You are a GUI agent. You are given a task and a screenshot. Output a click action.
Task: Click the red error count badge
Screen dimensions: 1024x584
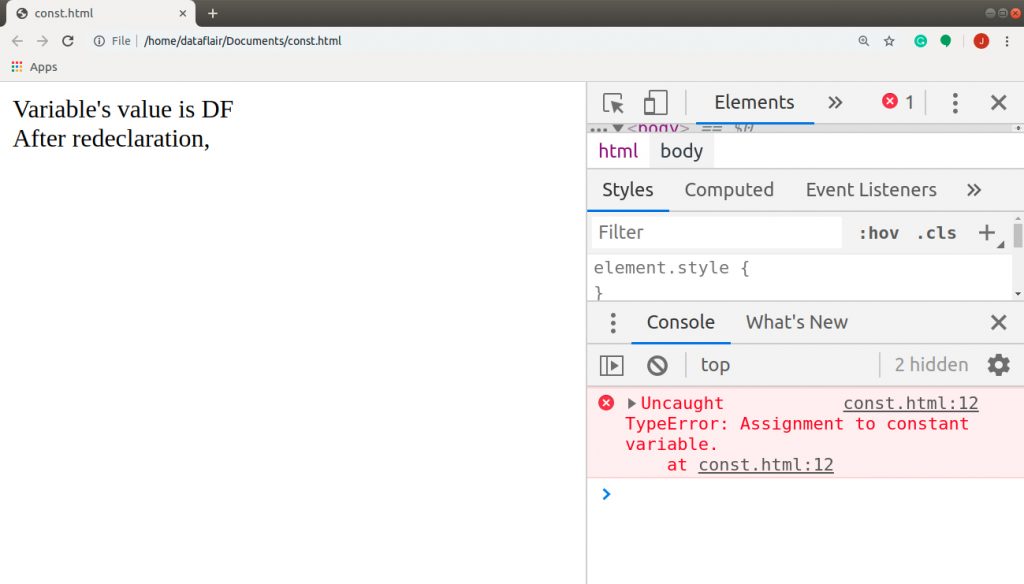tap(898, 102)
